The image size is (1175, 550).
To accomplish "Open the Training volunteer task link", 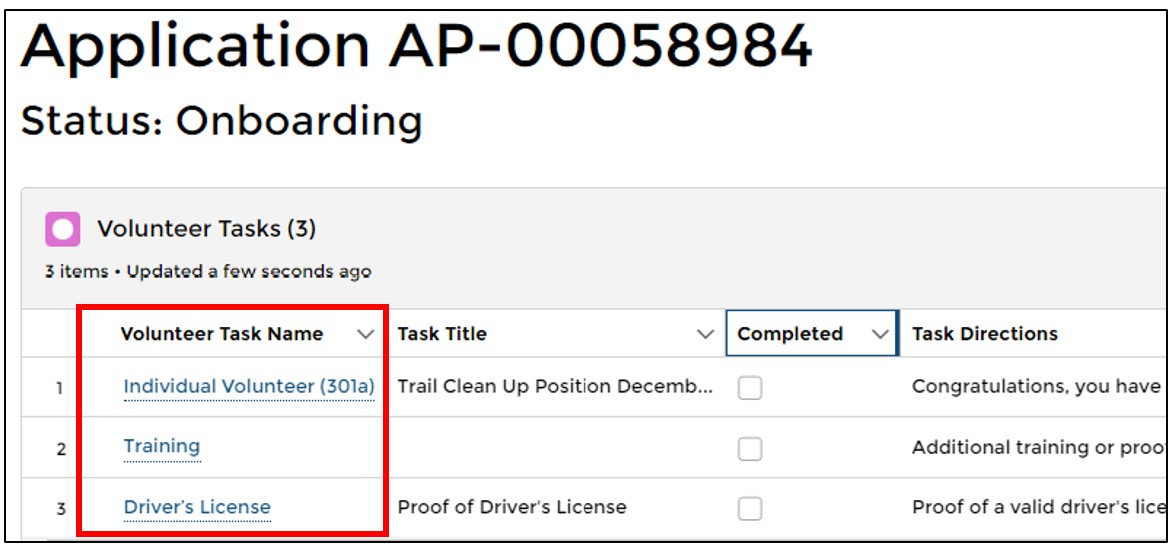I will pos(162,447).
